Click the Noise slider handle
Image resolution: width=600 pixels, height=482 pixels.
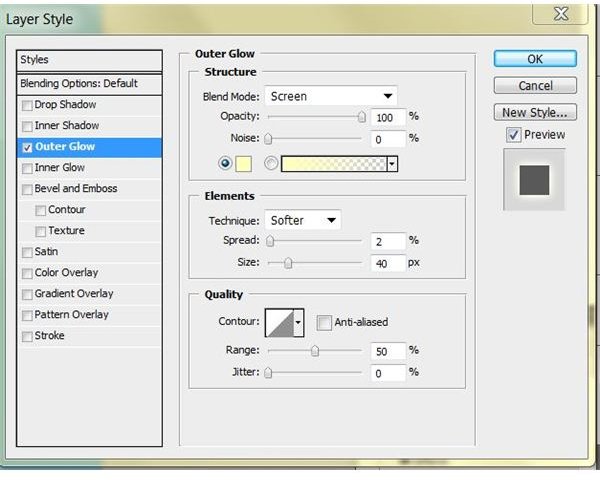pyautogui.click(x=268, y=138)
